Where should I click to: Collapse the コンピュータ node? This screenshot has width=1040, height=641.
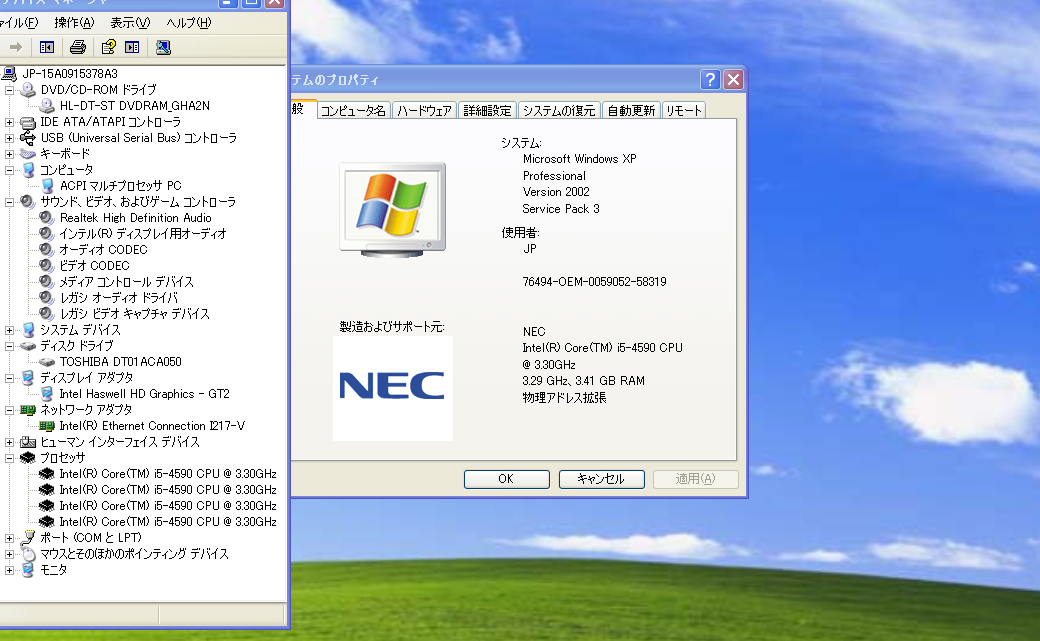click(9, 170)
